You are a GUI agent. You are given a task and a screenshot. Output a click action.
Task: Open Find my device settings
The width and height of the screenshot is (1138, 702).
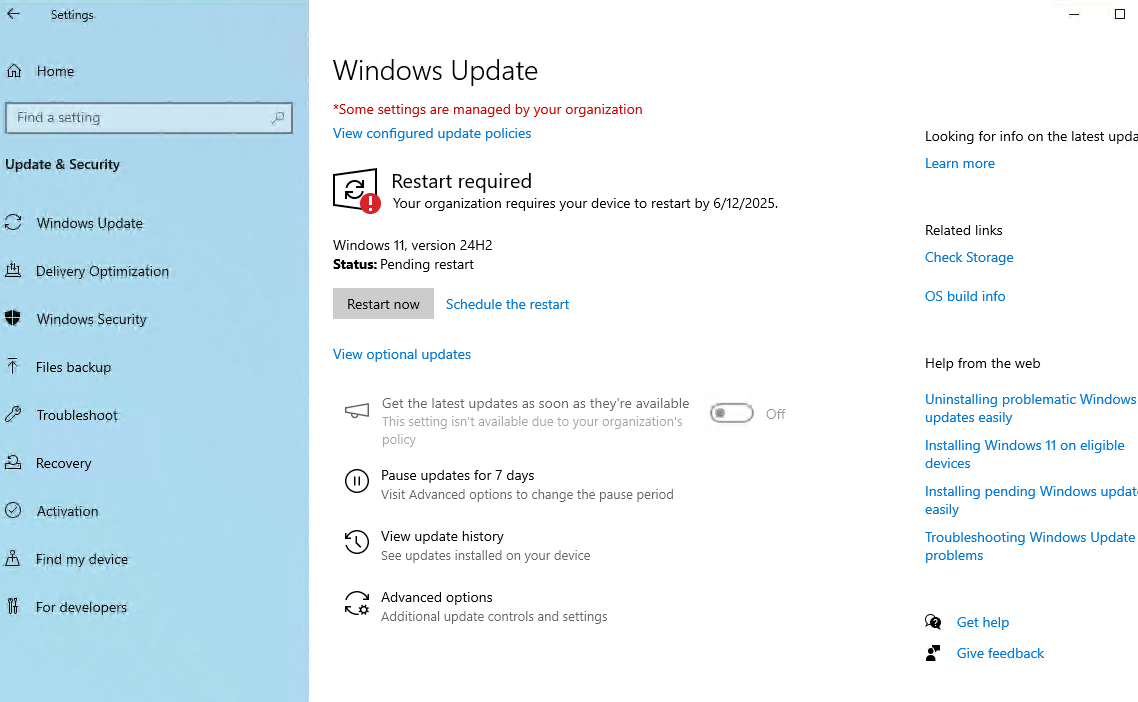click(x=82, y=559)
